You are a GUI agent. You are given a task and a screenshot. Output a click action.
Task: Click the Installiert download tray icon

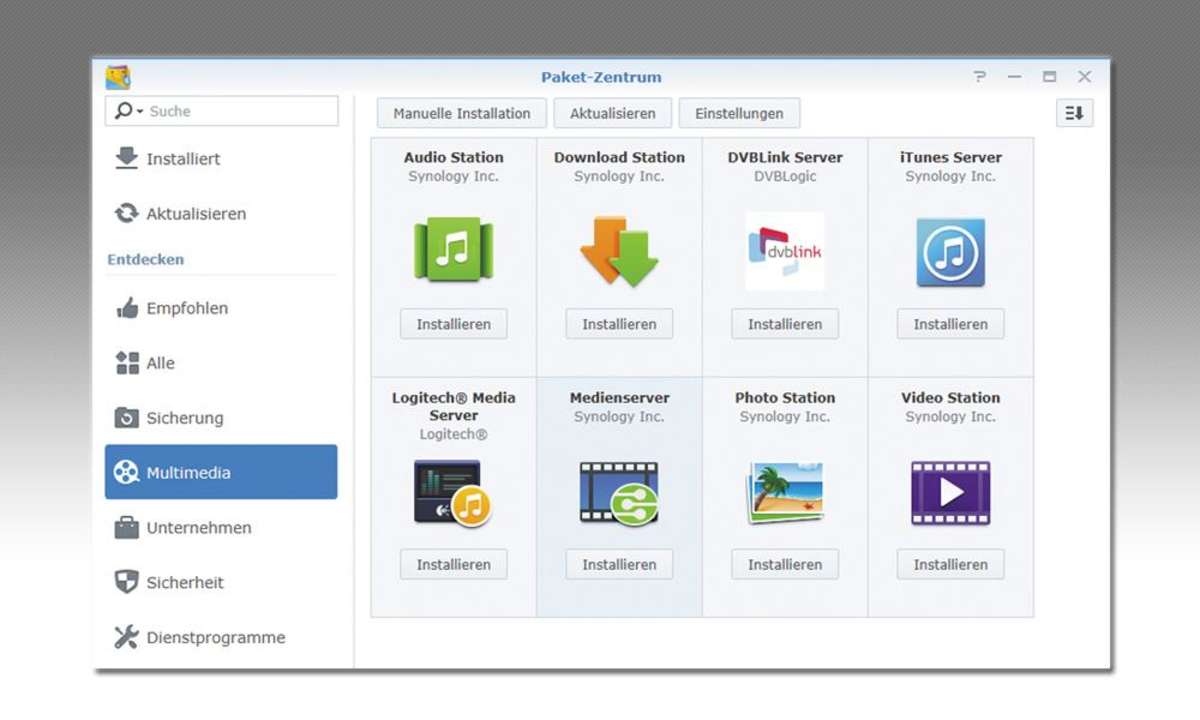pyautogui.click(x=126, y=159)
